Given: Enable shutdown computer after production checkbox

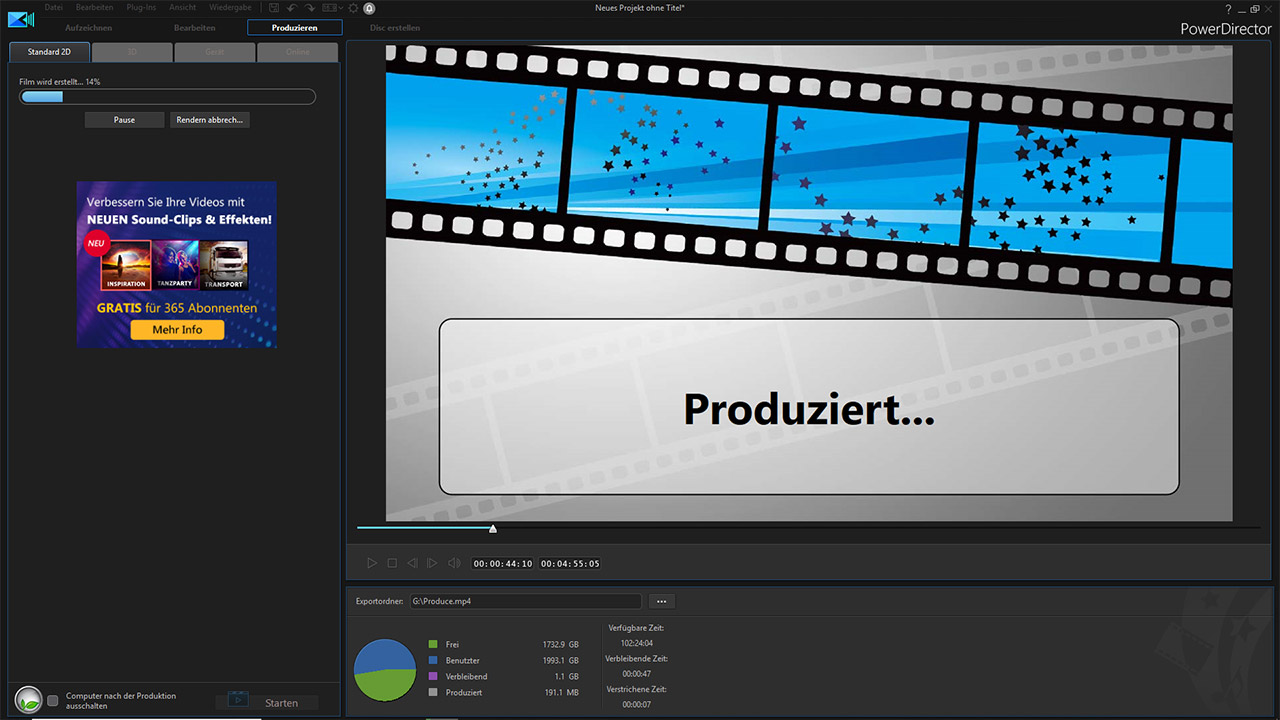Looking at the screenshot, I should click(x=53, y=701).
